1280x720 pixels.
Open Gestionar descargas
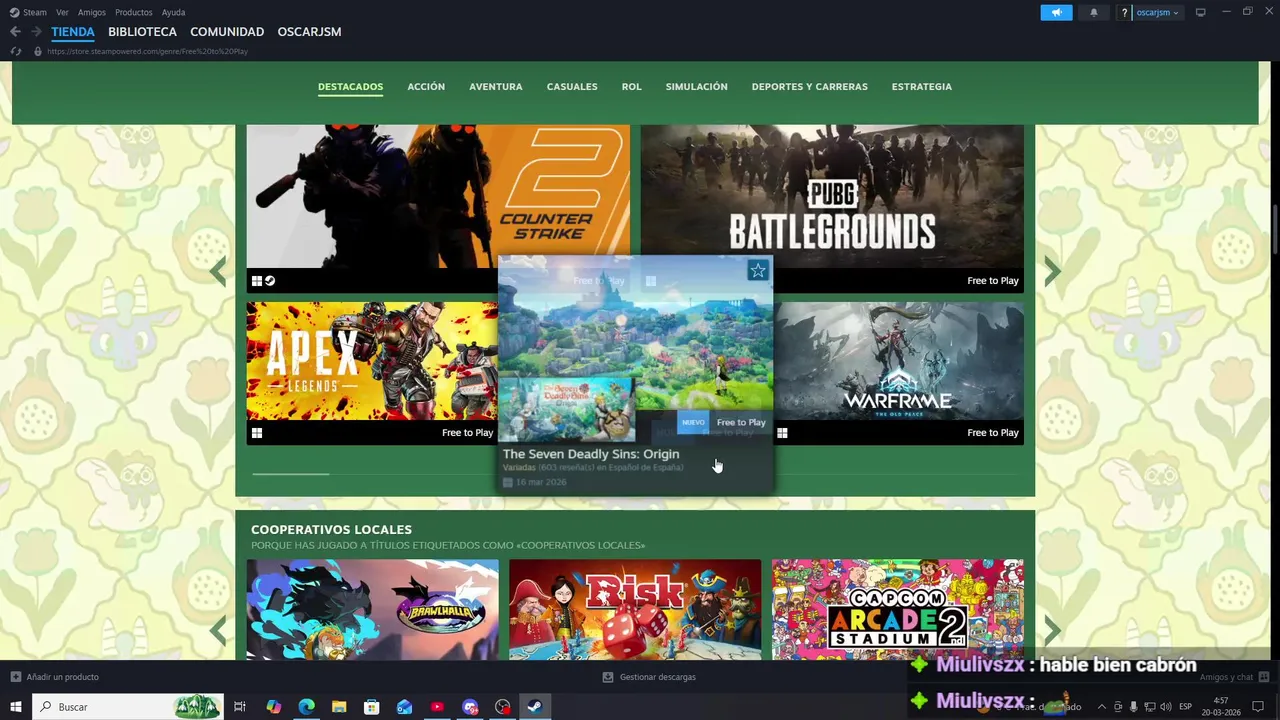649,677
